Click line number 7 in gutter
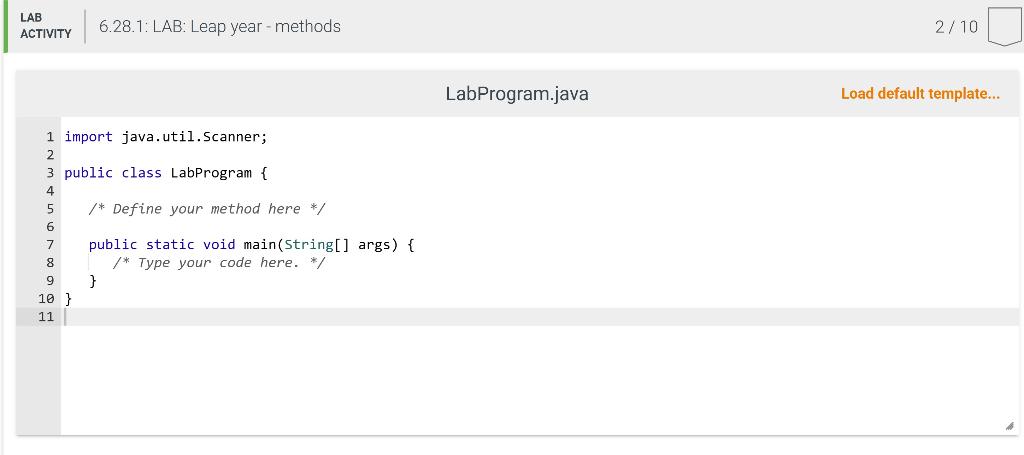Screen dimensions: 1024x455 tap(50, 245)
